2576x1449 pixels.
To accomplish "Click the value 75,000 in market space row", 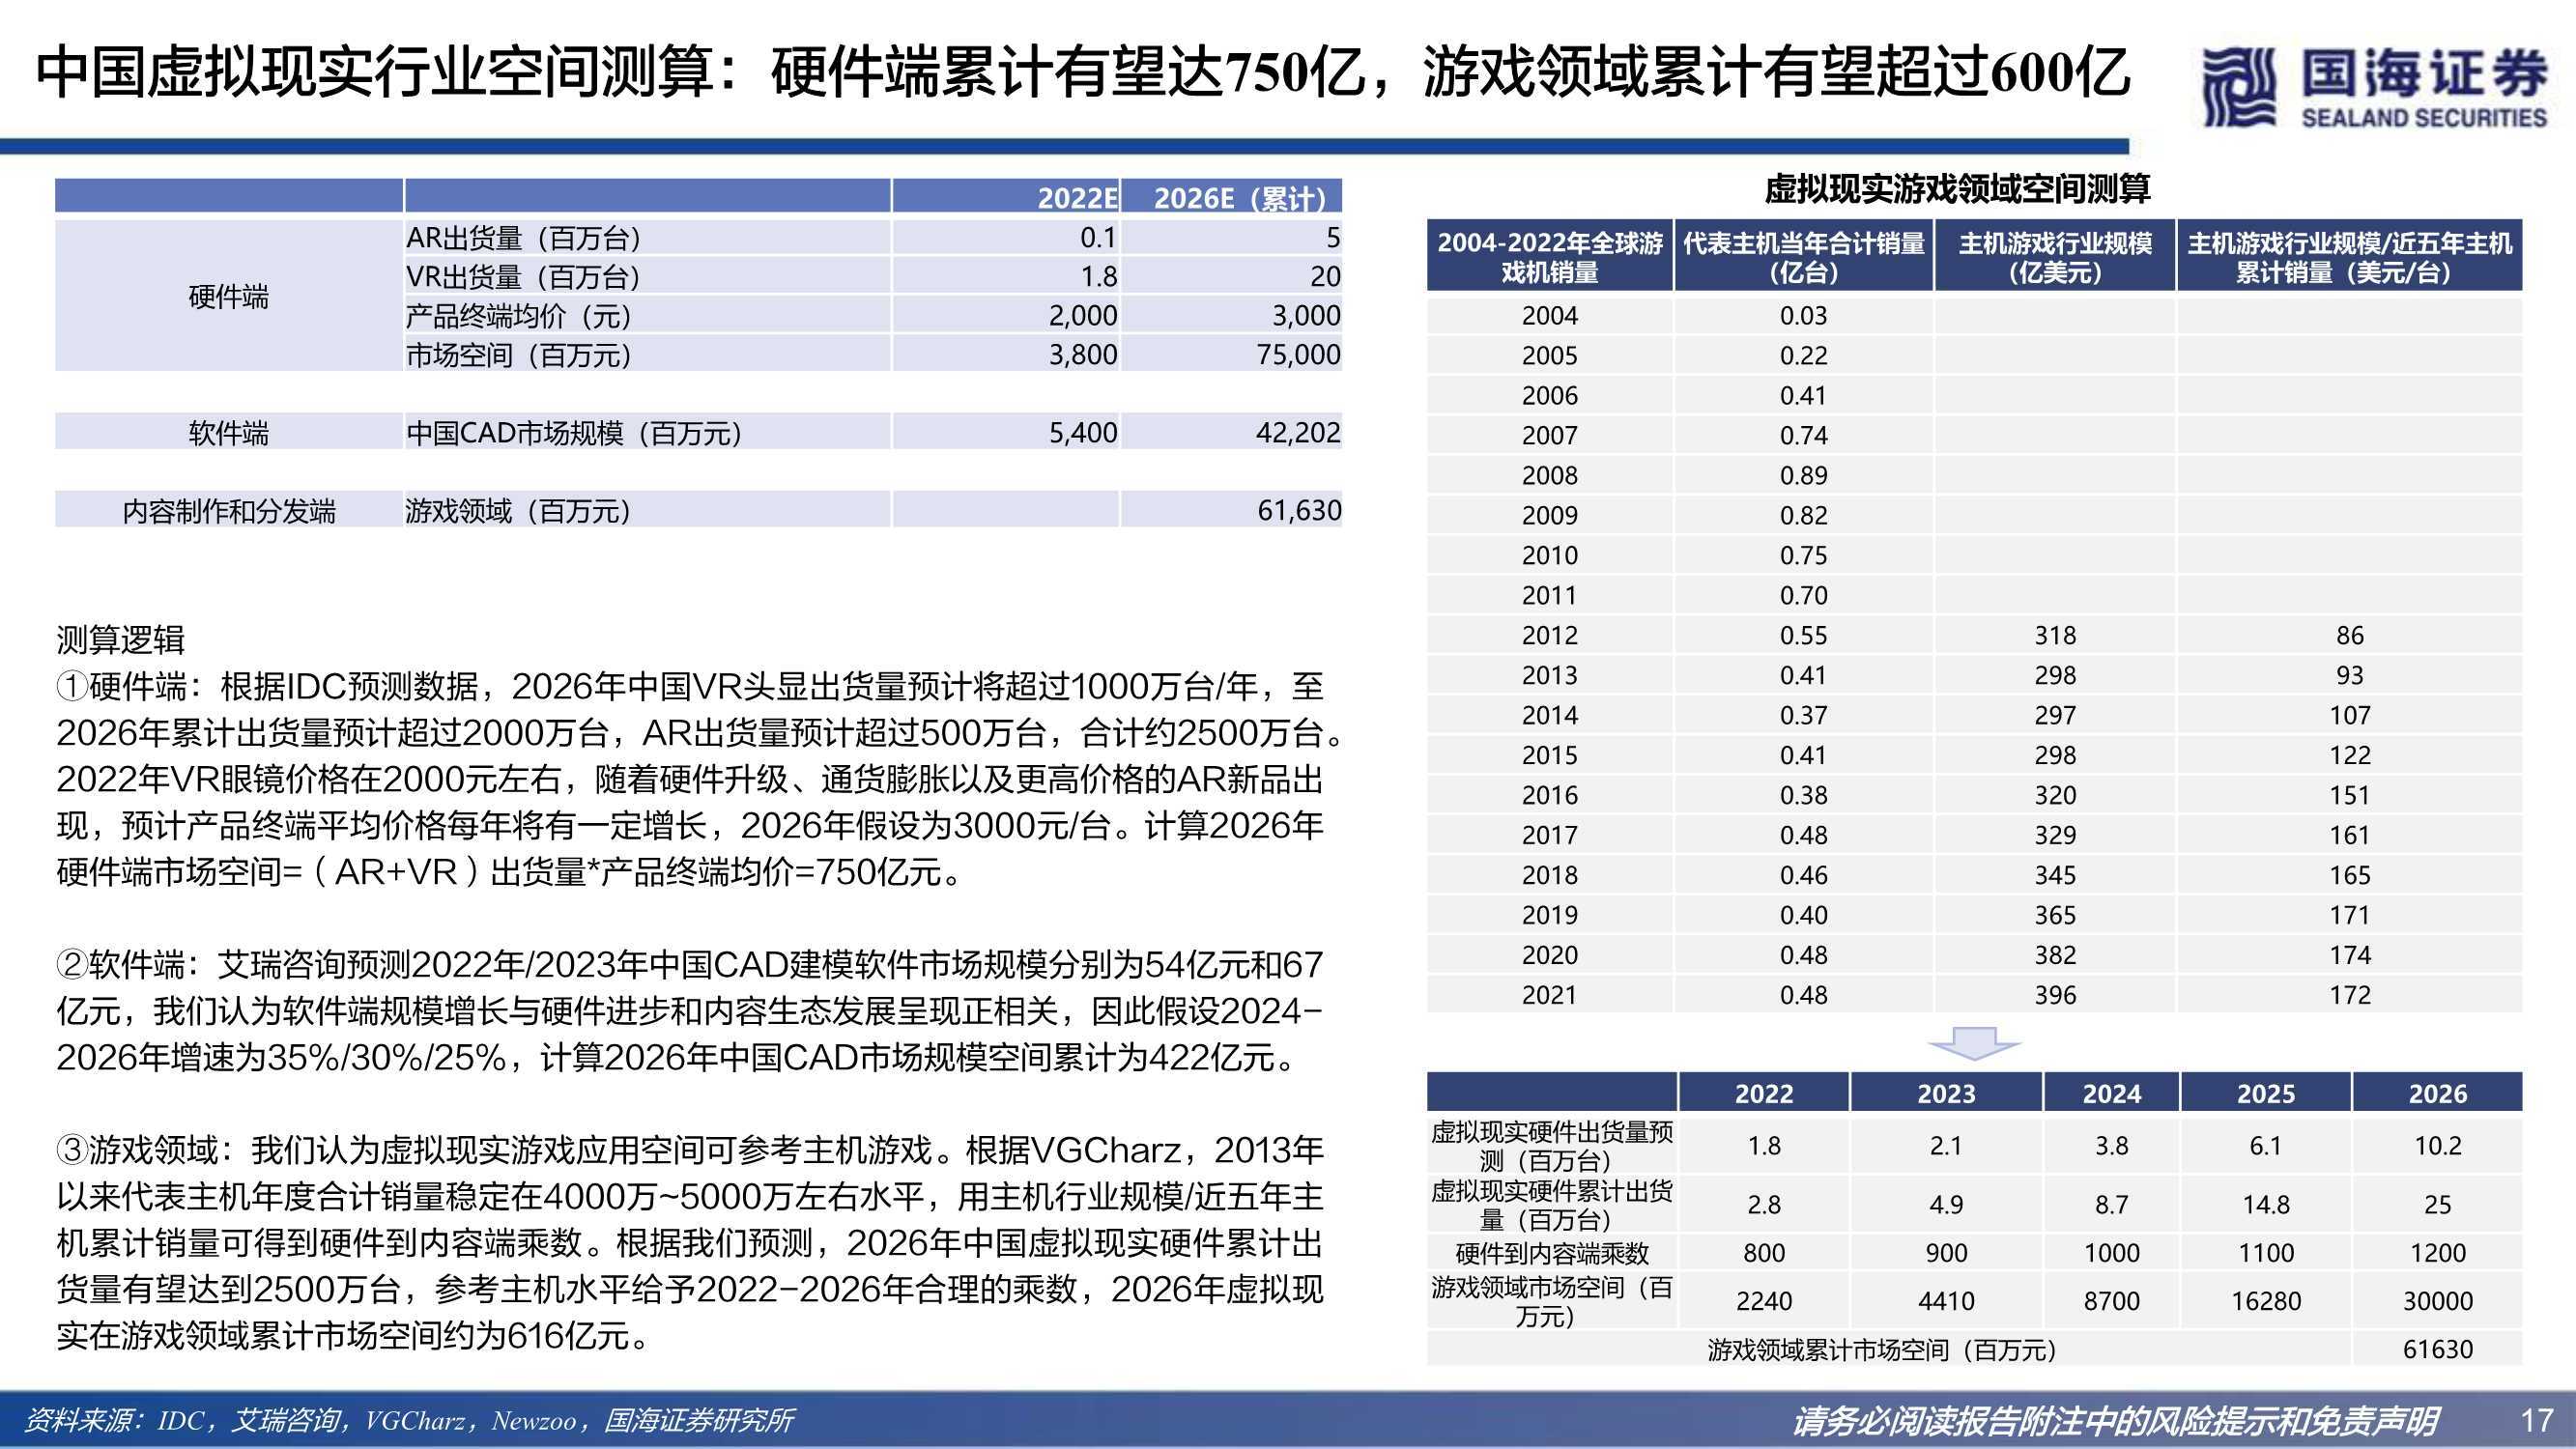I will point(1298,354).
